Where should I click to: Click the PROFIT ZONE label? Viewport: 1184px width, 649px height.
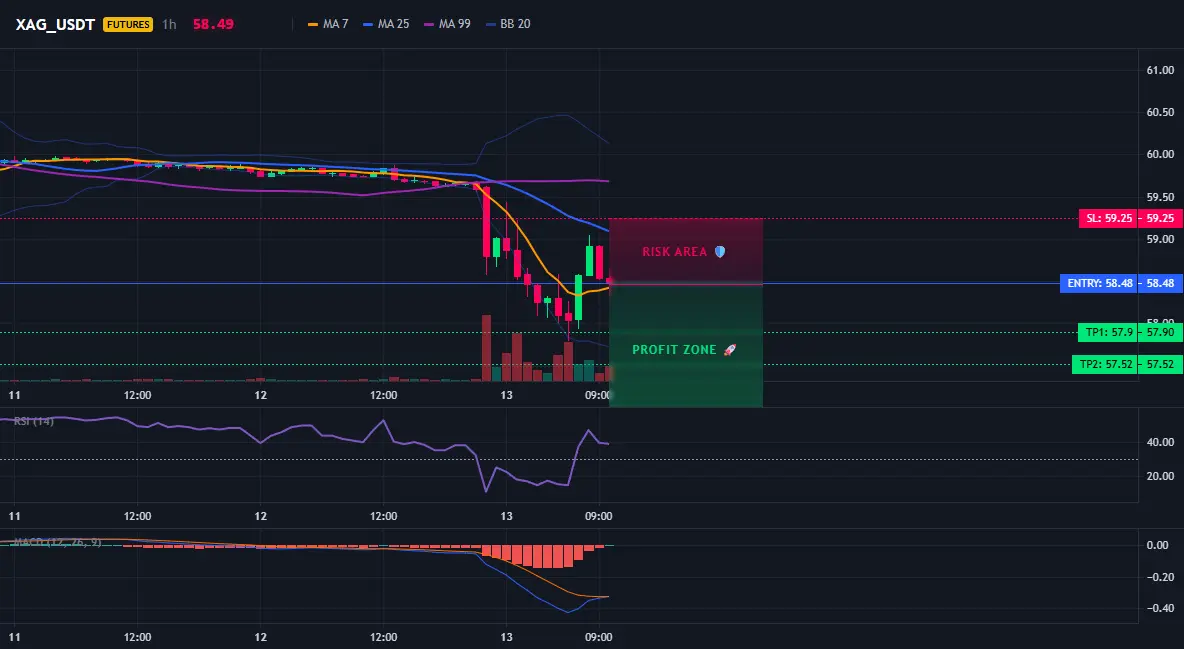pyautogui.click(x=683, y=350)
